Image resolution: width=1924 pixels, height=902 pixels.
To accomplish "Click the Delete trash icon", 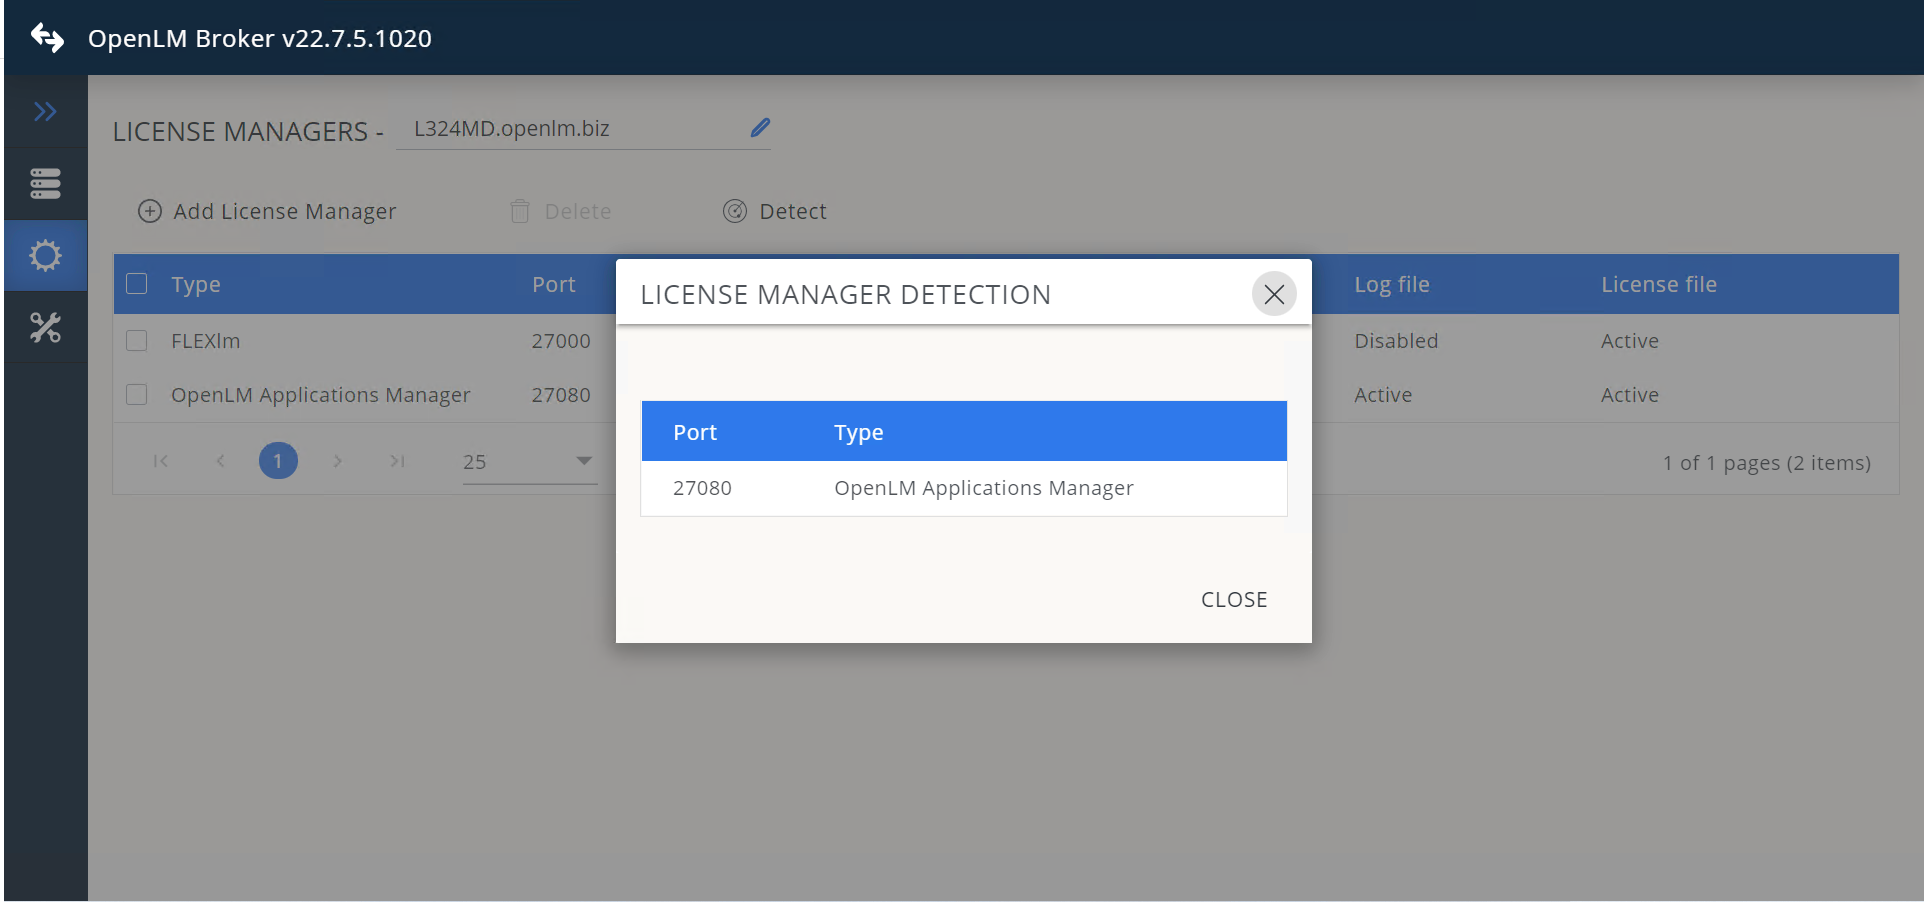I will click(x=520, y=211).
